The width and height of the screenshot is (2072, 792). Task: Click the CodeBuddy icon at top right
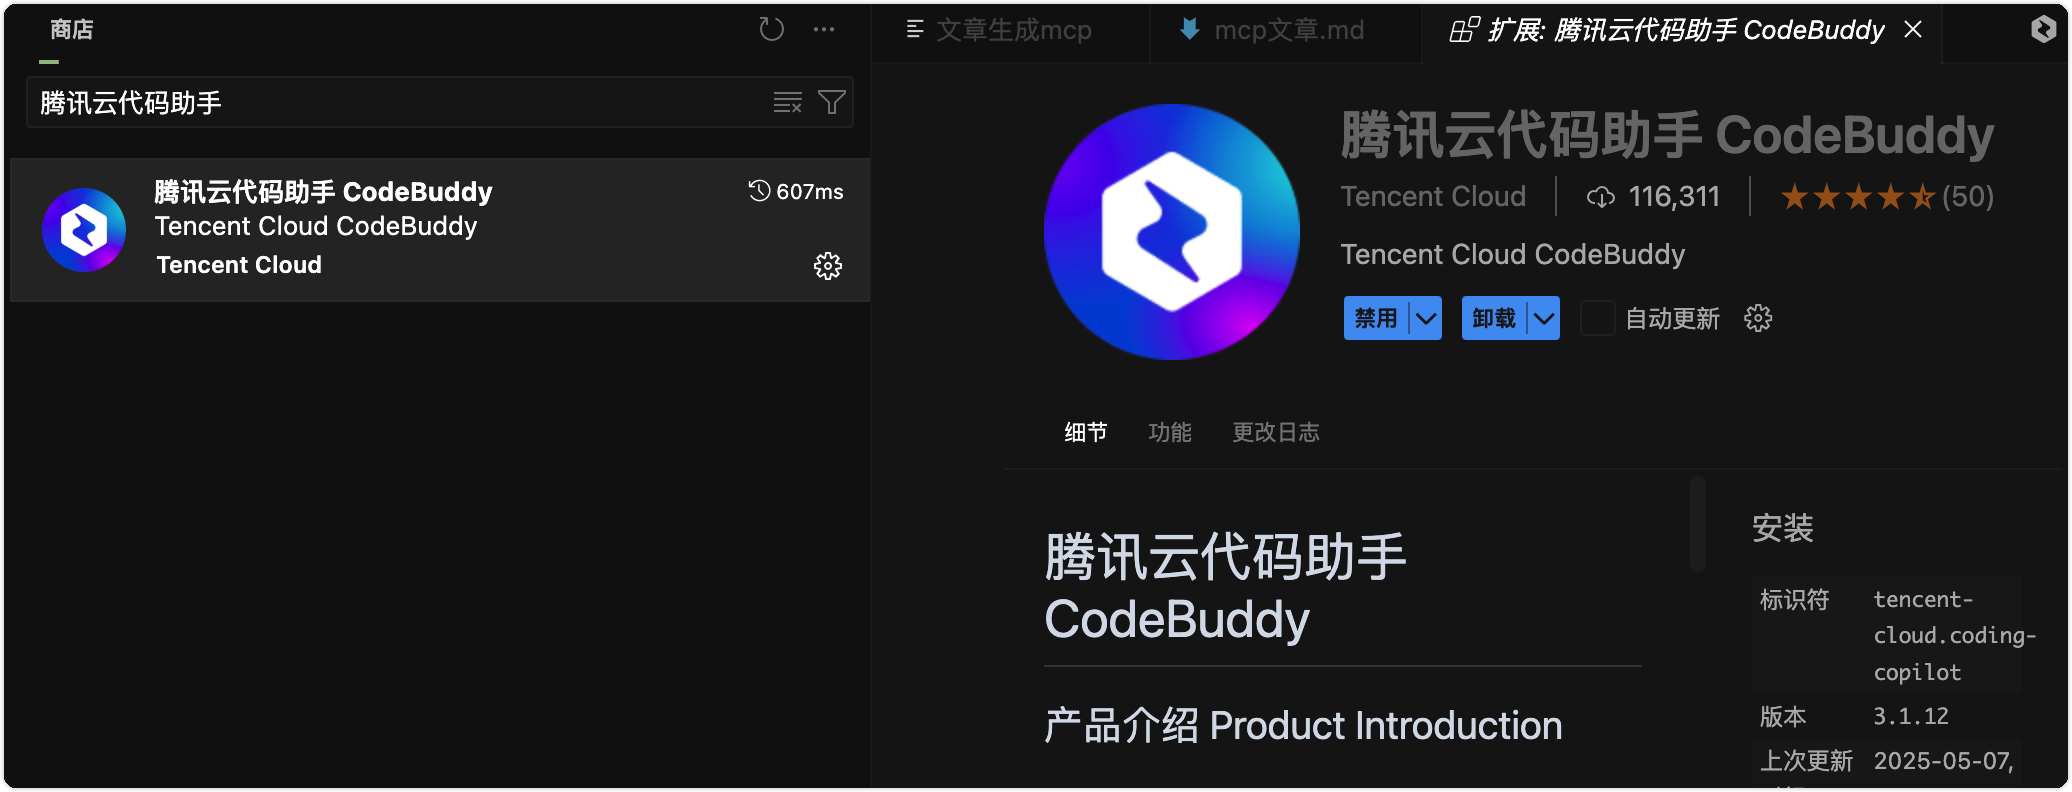2044,29
